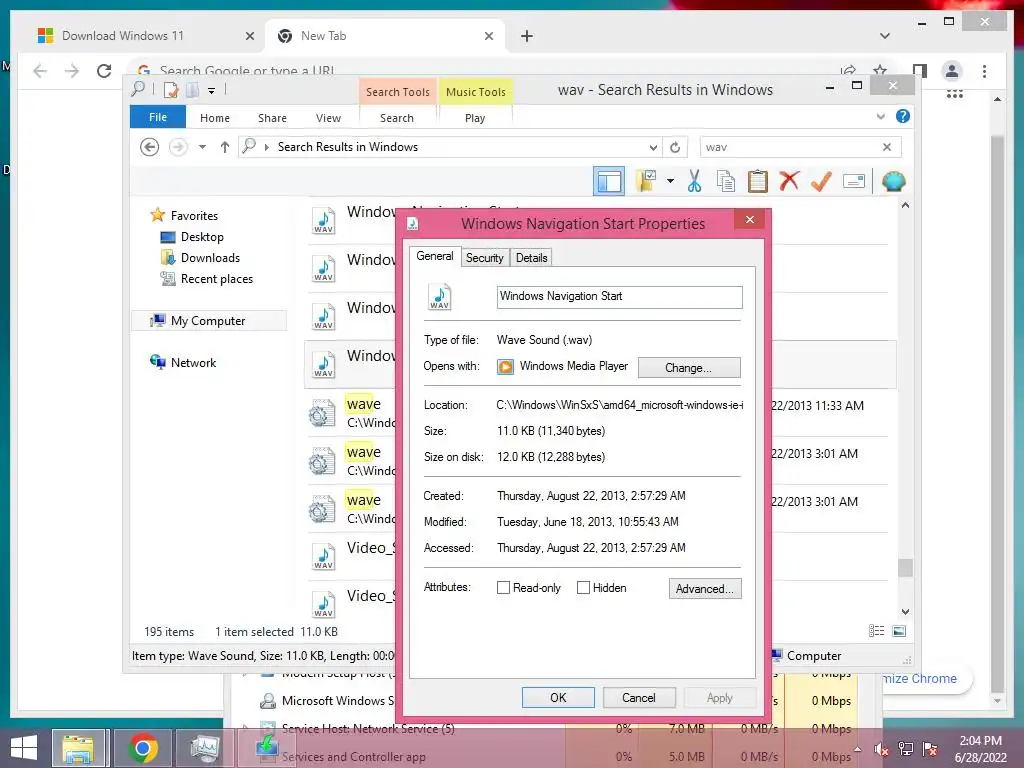Open the folder options toolbar icon
The width and height of the screenshot is (1024, 768).
(x=646, y=181)
